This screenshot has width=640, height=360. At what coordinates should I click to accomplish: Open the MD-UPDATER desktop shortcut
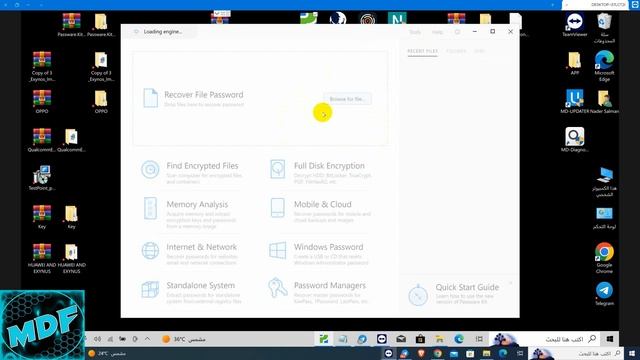[575, 101]
